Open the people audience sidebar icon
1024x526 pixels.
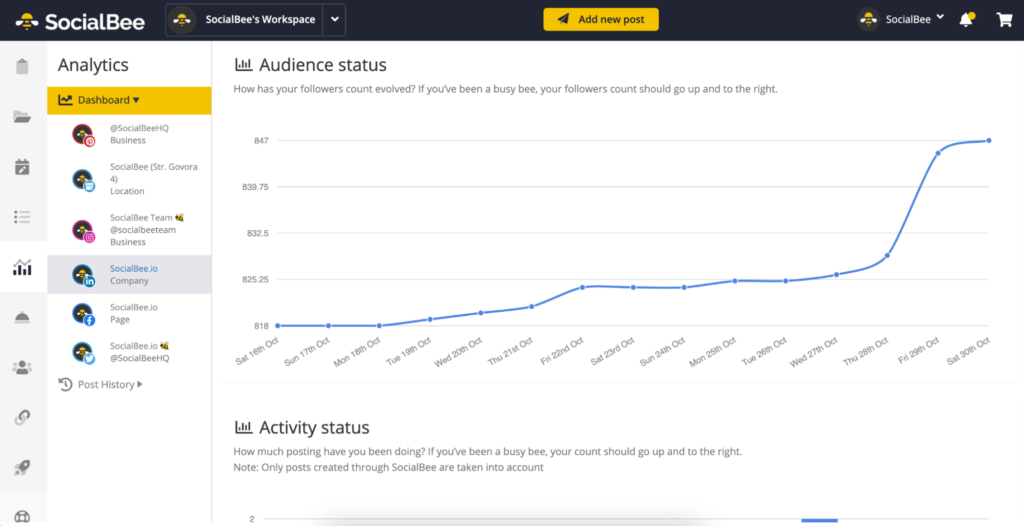pyautogui.click(x=22, y=367)
